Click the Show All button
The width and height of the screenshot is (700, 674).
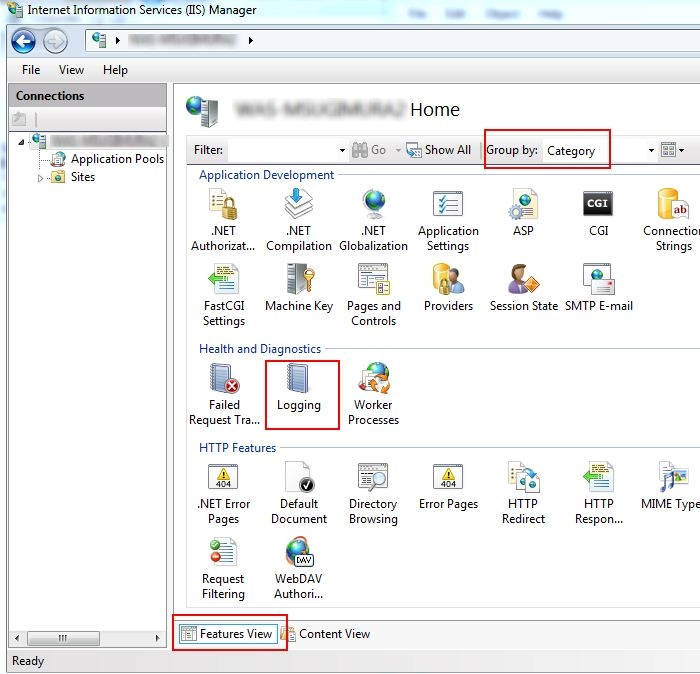[439, 150]
